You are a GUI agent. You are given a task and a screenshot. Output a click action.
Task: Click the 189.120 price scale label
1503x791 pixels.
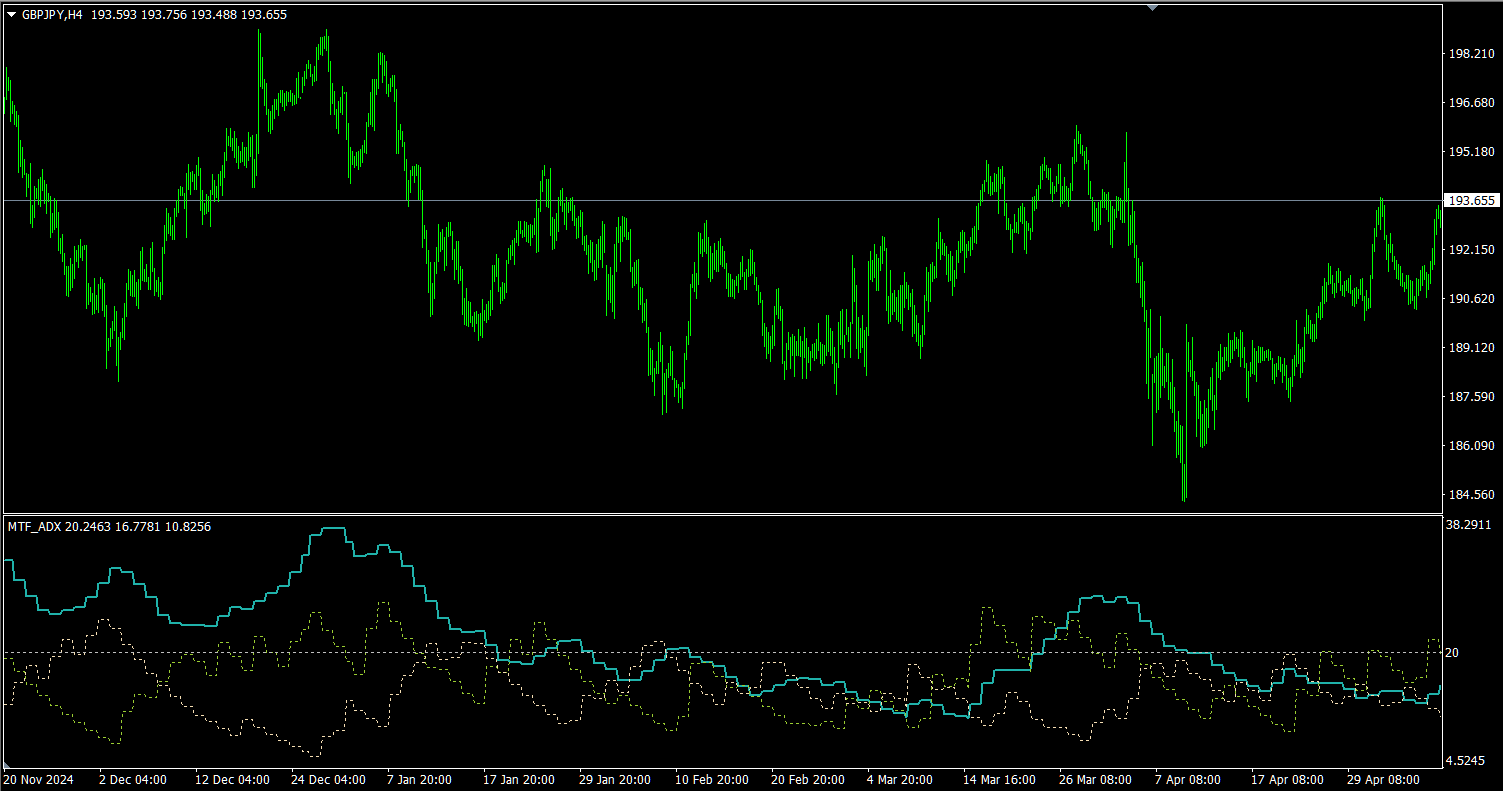1471,348
